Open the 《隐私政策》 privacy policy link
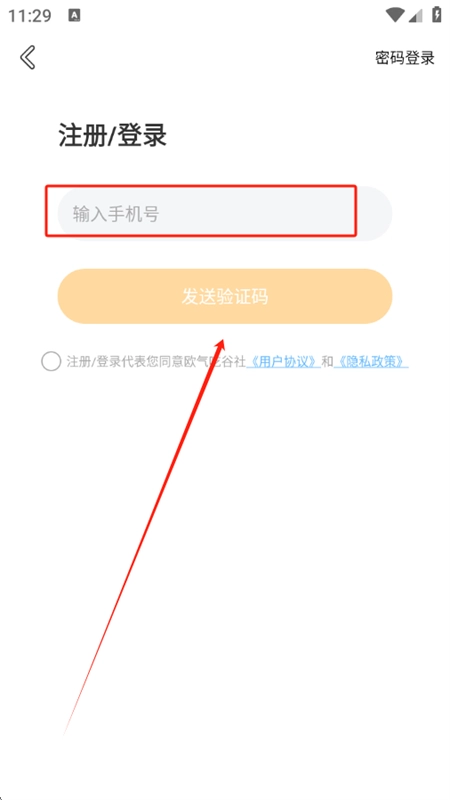 point(371,362)
